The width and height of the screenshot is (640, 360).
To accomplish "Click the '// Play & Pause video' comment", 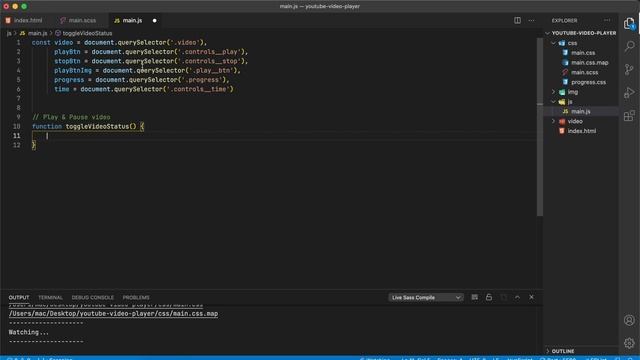I will (x=71, y=117).
